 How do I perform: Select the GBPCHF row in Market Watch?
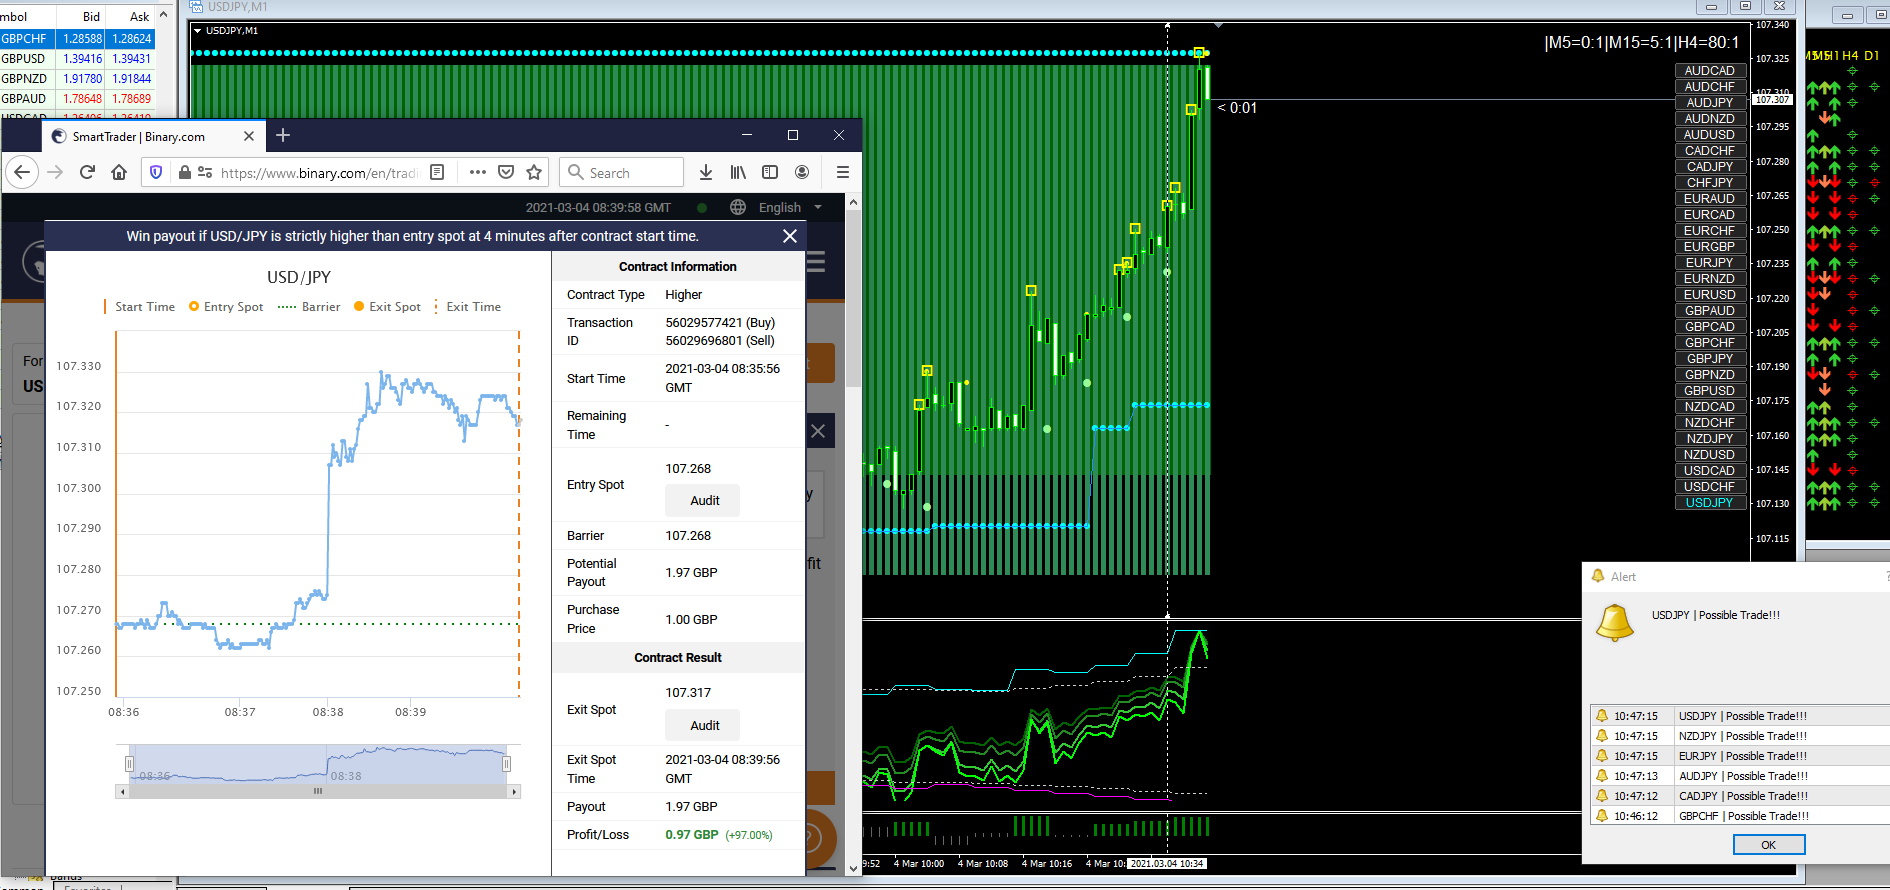click(x=78, y=39)
